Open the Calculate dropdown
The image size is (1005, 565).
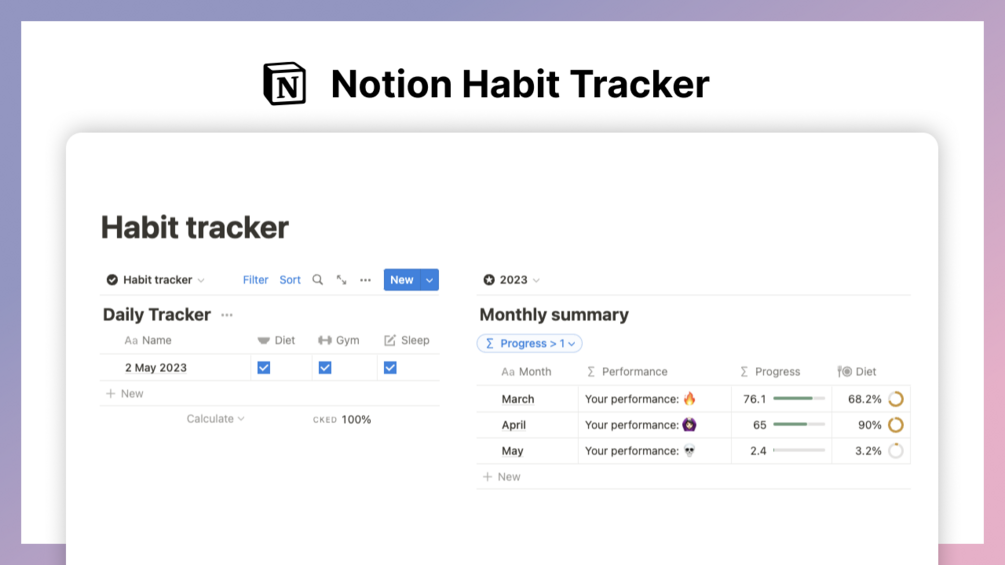pyautogui.click(x=215, y=418)
